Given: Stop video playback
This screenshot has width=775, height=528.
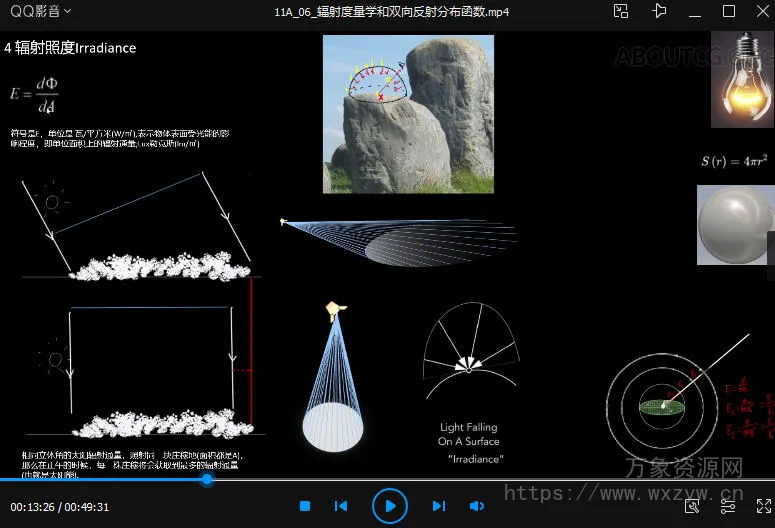Looking at the screenshot, I should click(305, 507).
